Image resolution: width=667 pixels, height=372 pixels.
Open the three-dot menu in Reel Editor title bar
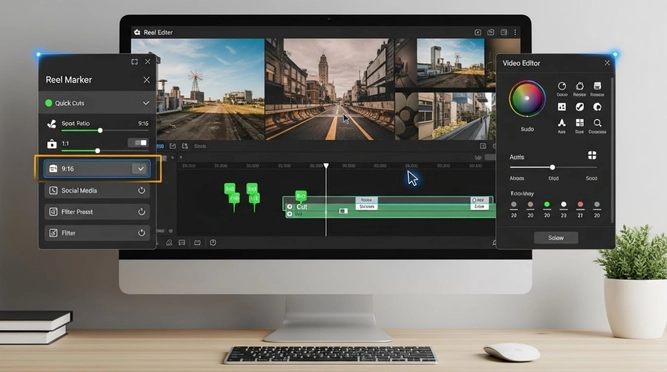click(515, 32)
